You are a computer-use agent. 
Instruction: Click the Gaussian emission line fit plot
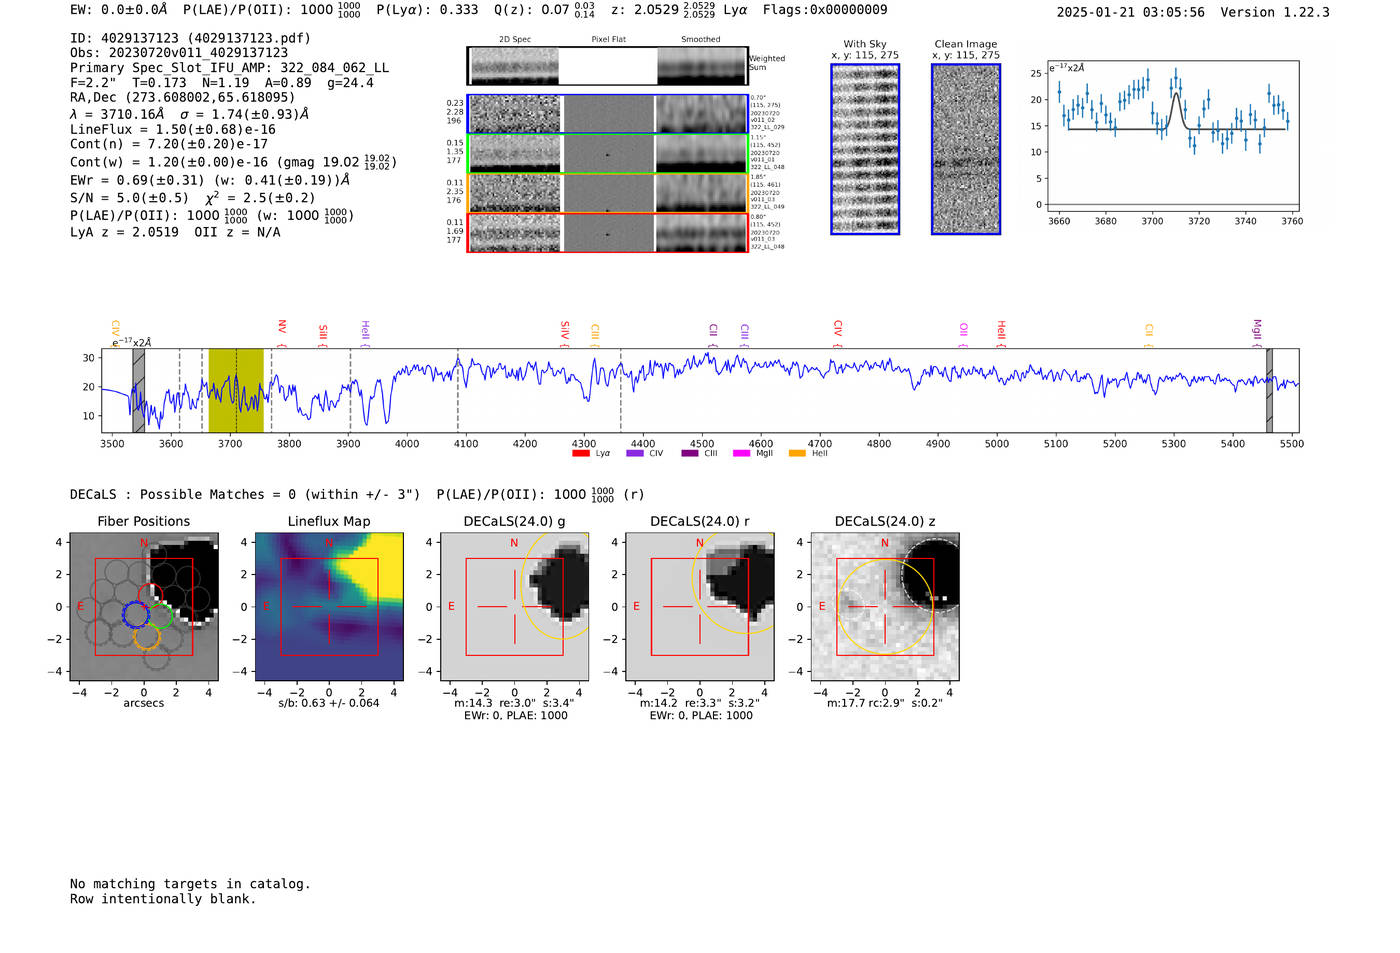coord(1172,137)
